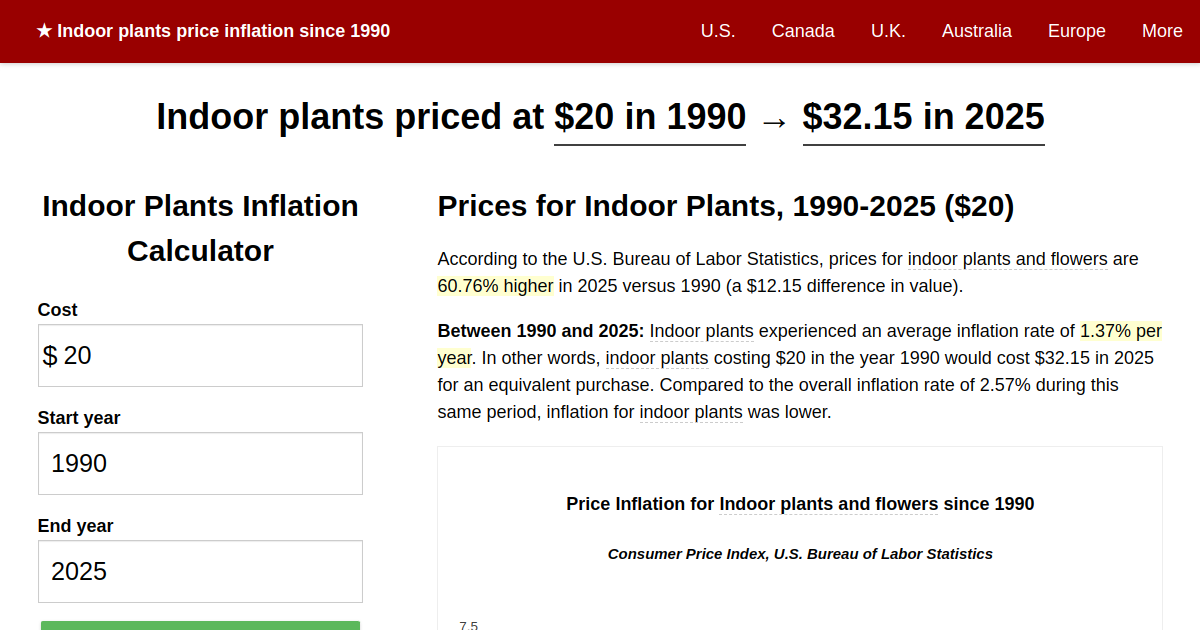This screenshot has width=1200, height=630.
Task: Click the "$20 in 1990" headline link
Action: (650, 117)
